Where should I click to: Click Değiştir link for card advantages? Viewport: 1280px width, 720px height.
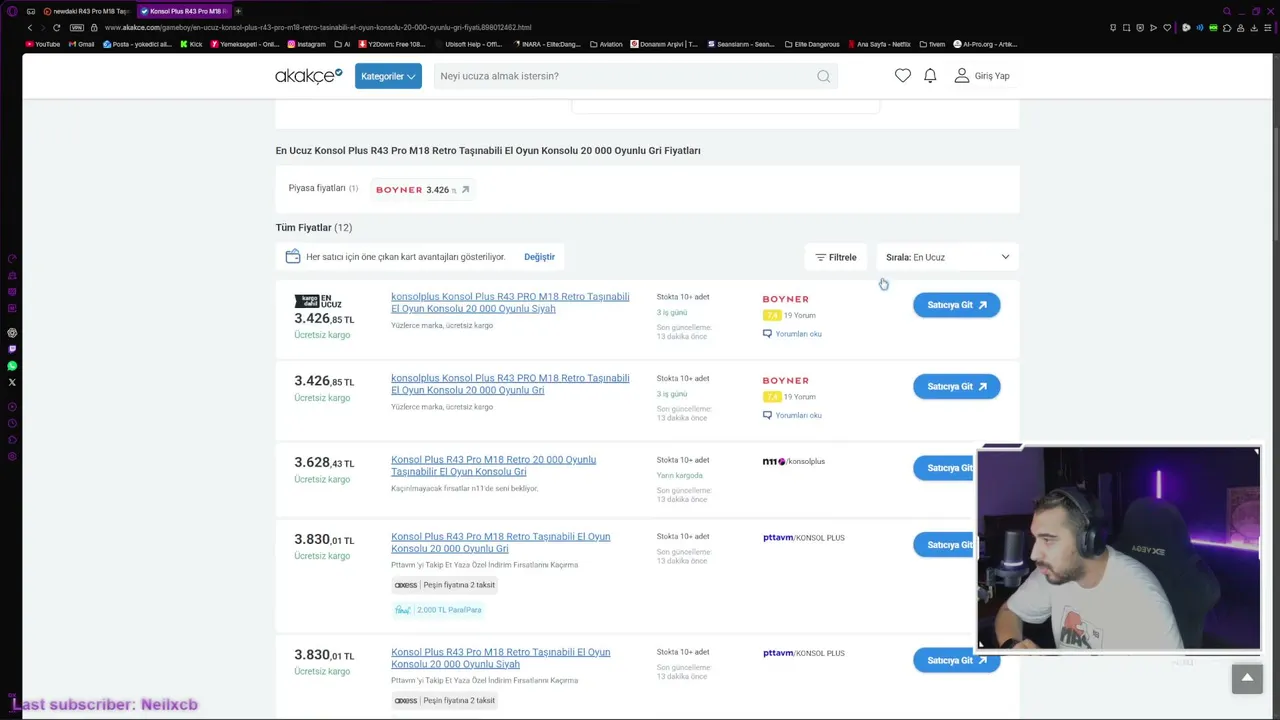[x=539, y=257]
